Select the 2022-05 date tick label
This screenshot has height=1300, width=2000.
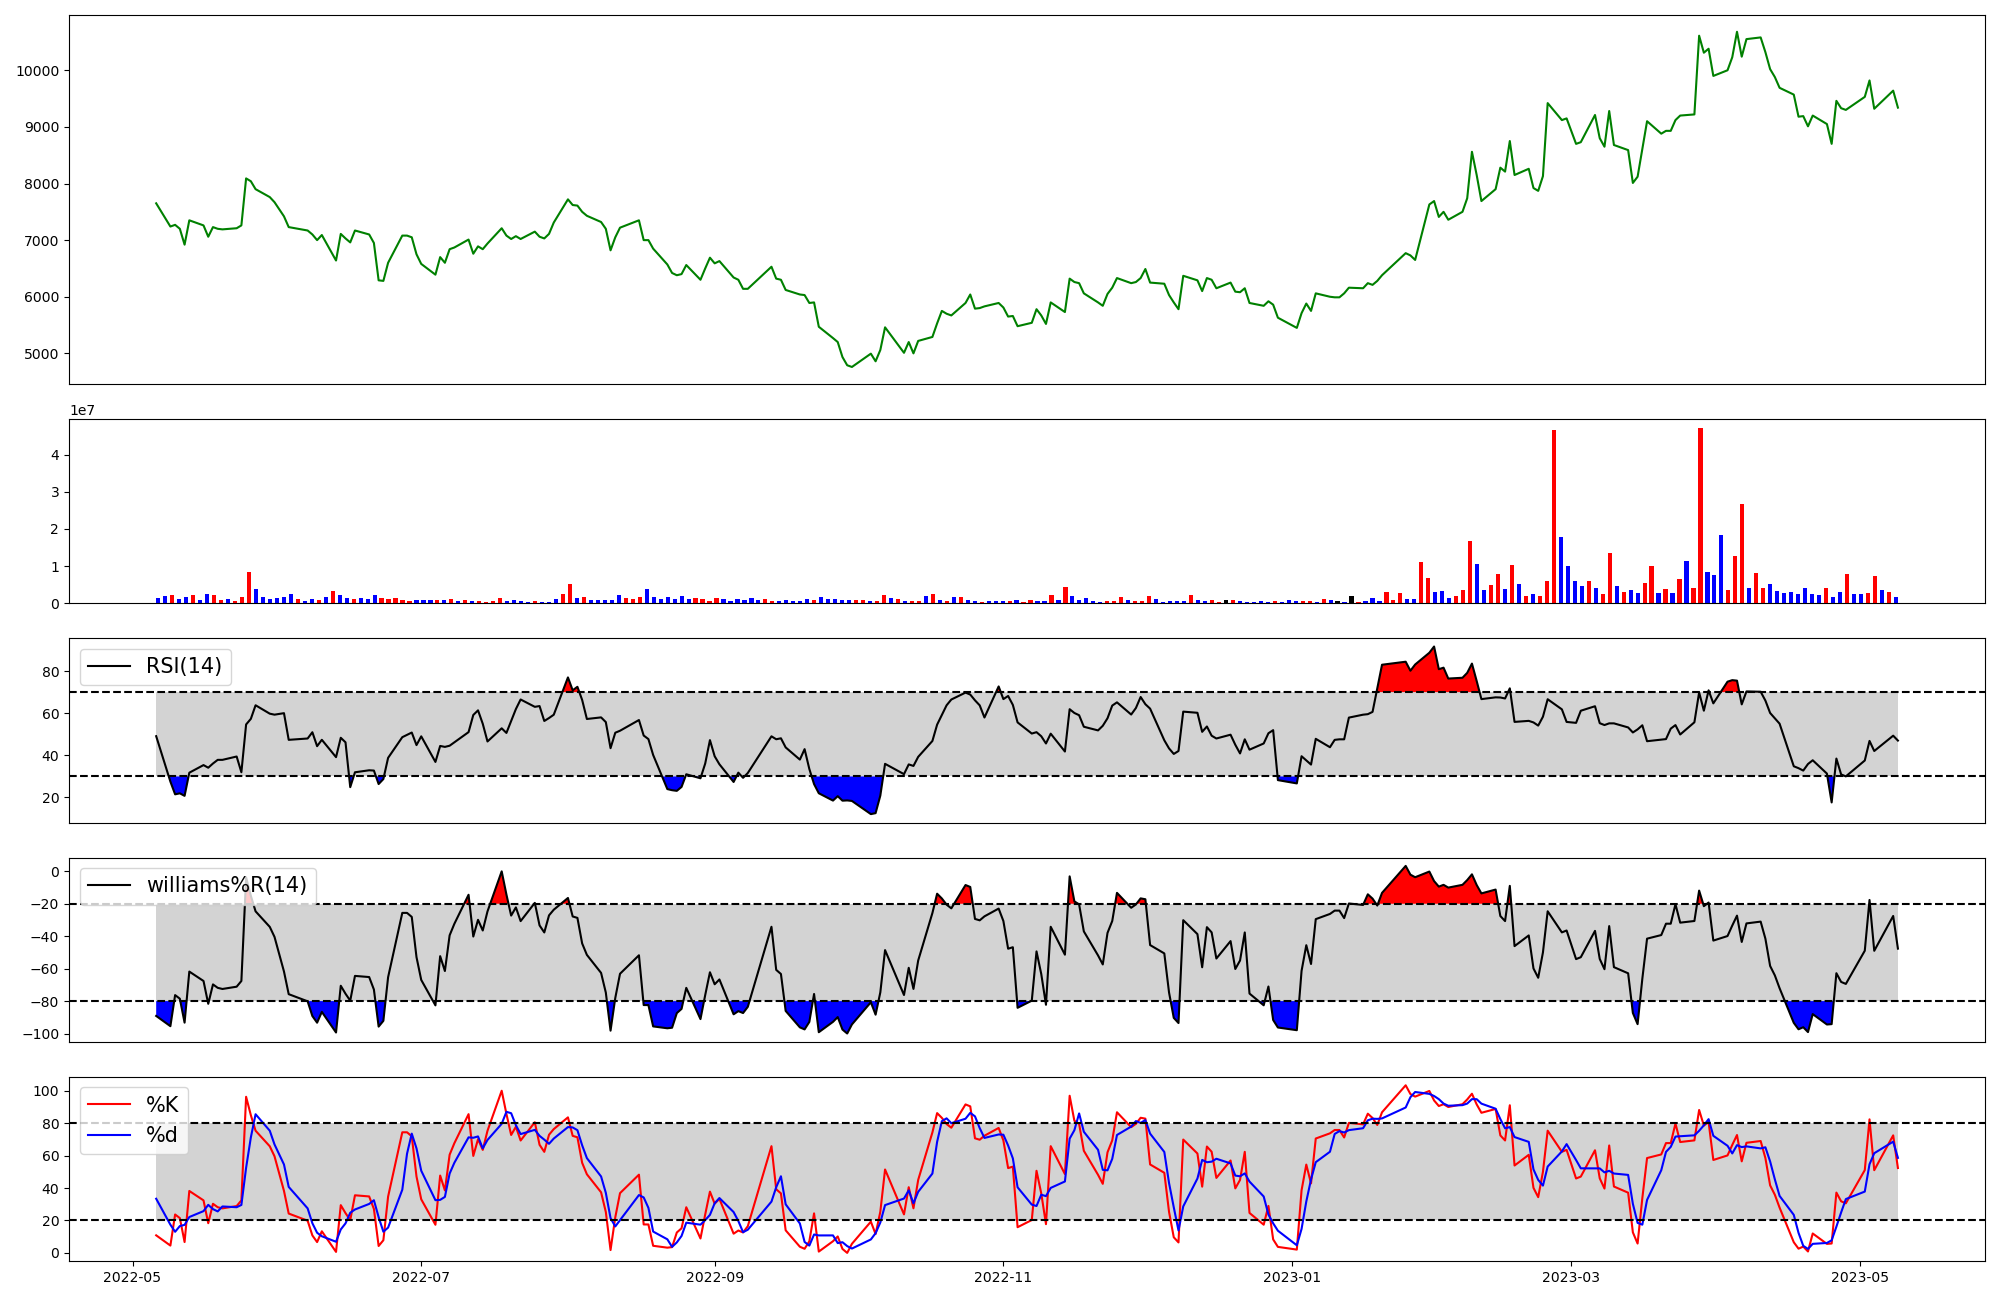click(x=133, y=1277)
